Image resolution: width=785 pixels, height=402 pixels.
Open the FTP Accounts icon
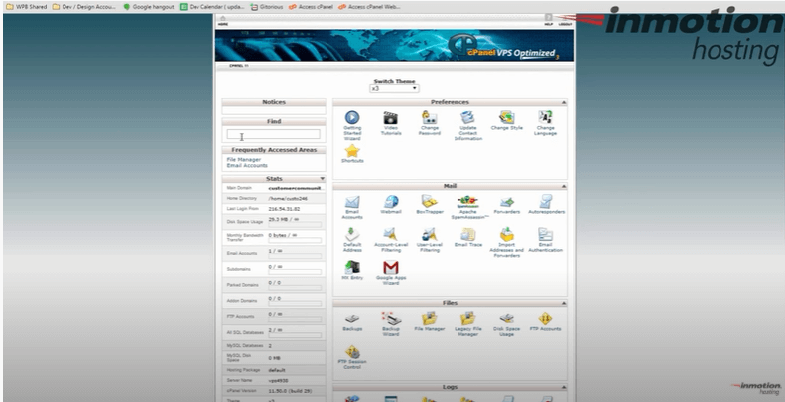[x=545, y=319]
